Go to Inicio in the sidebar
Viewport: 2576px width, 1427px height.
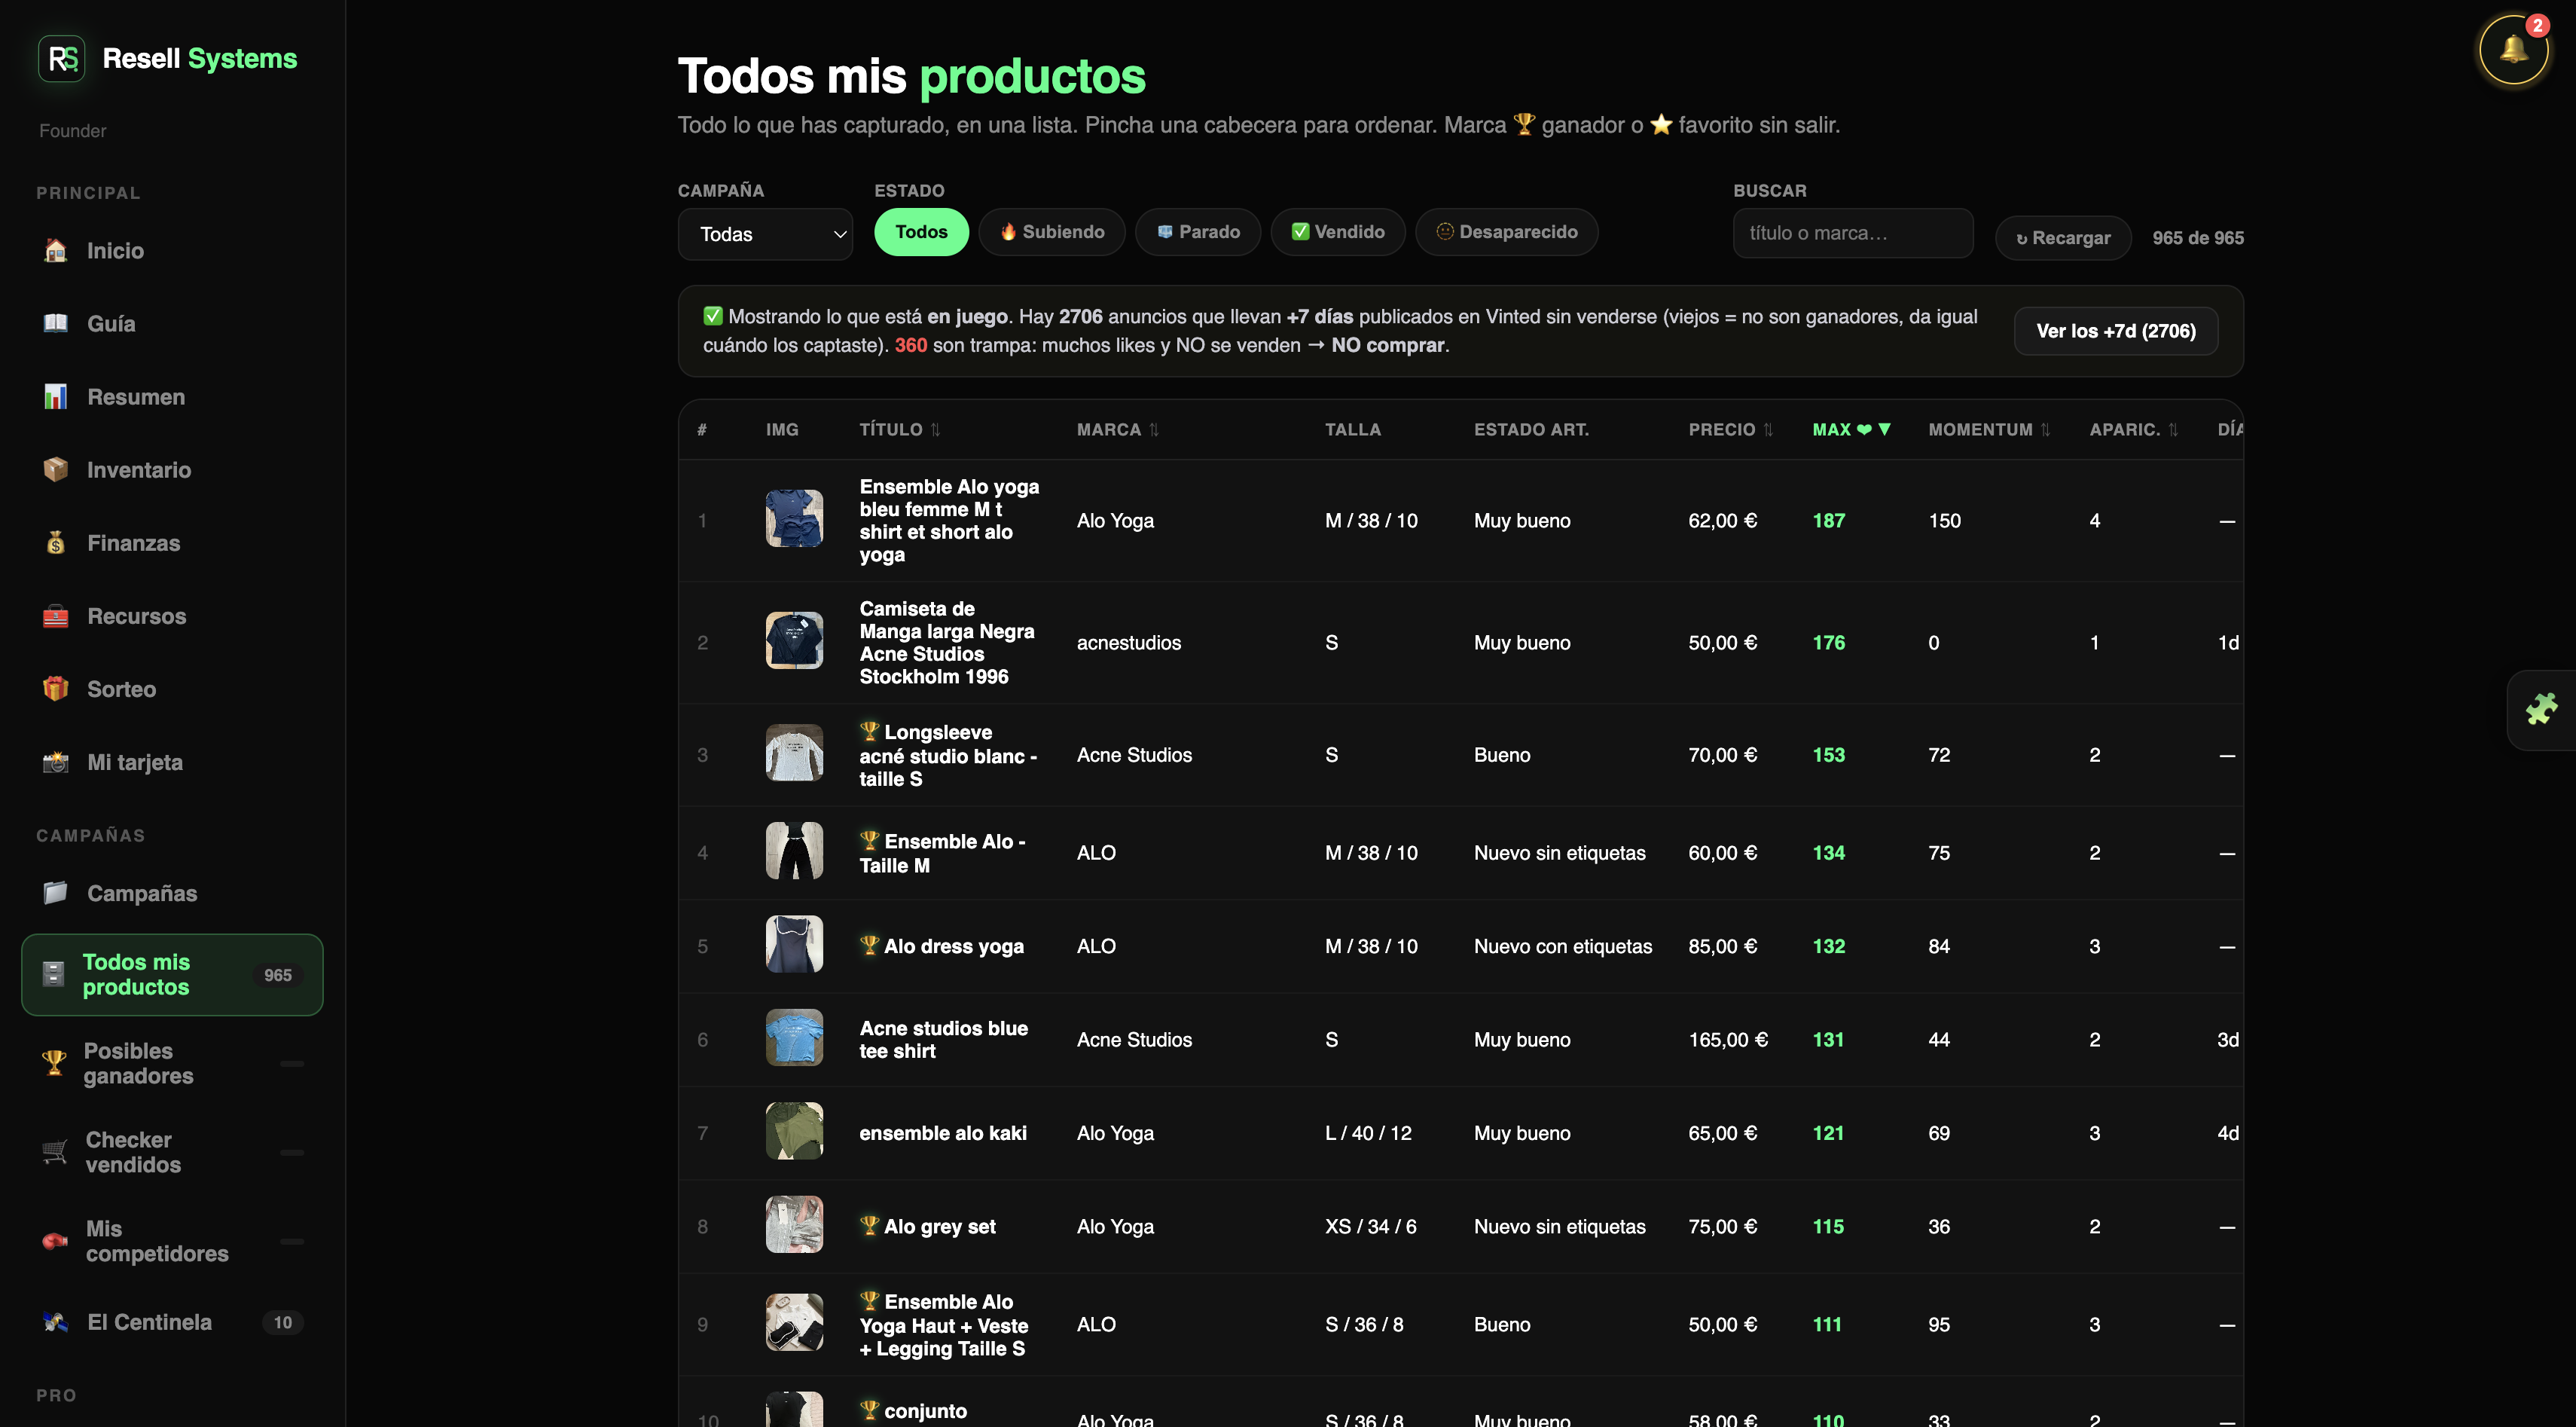172,250
